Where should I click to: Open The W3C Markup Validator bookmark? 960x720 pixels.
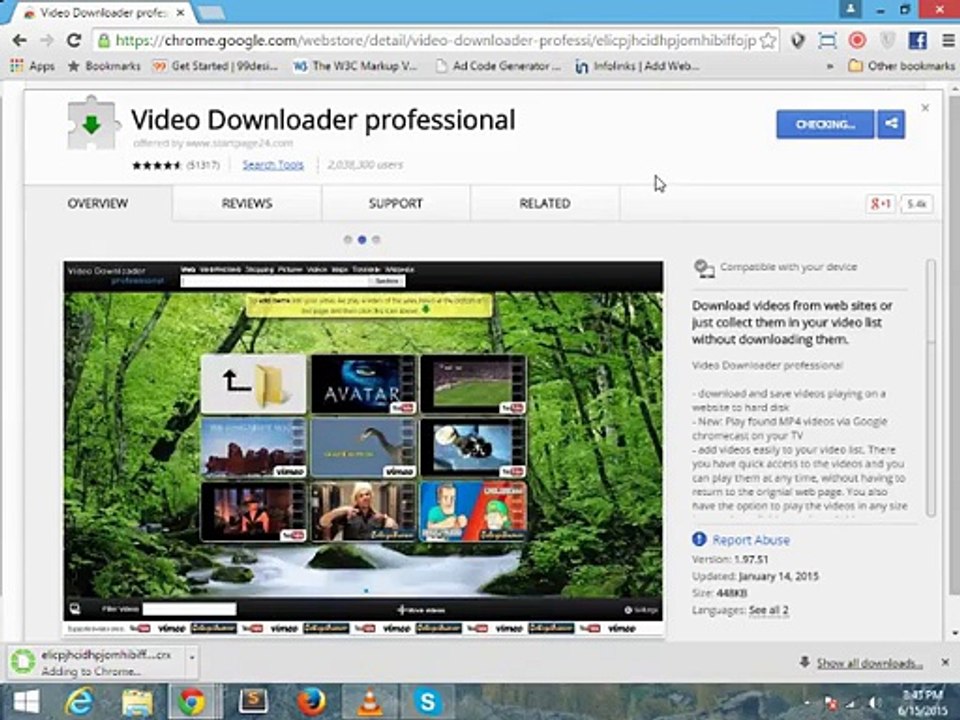point(355,66)
